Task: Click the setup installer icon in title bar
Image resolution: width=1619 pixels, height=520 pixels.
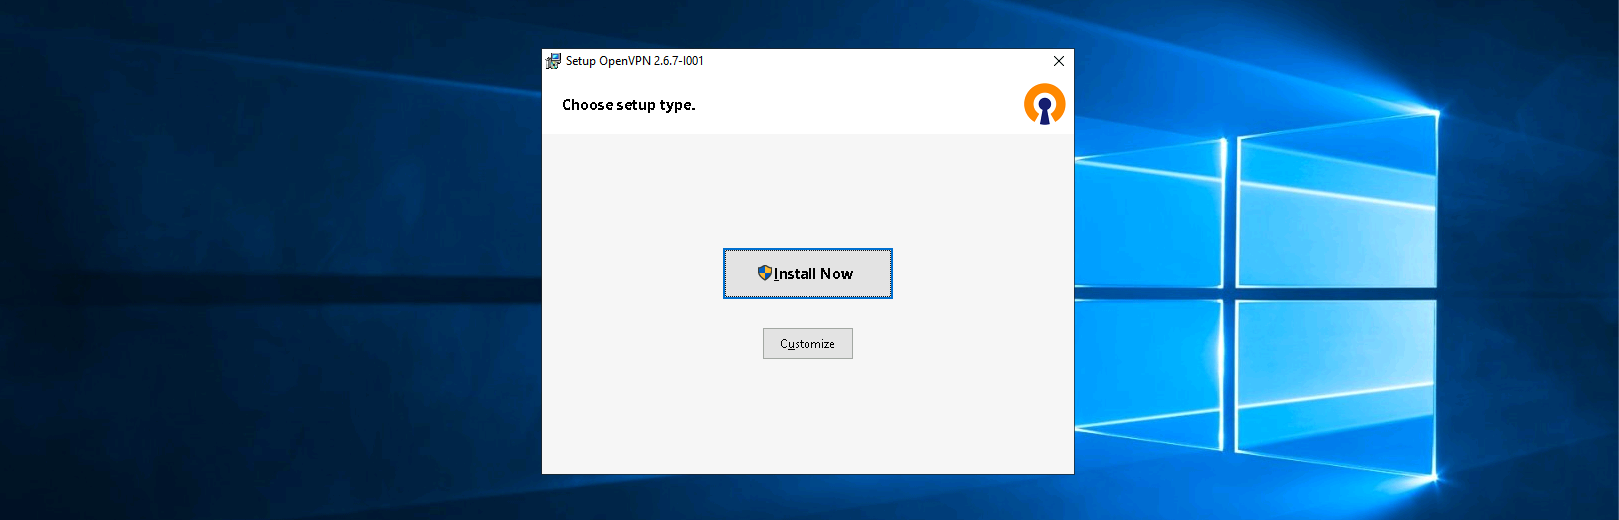Action: click(553, 61)
